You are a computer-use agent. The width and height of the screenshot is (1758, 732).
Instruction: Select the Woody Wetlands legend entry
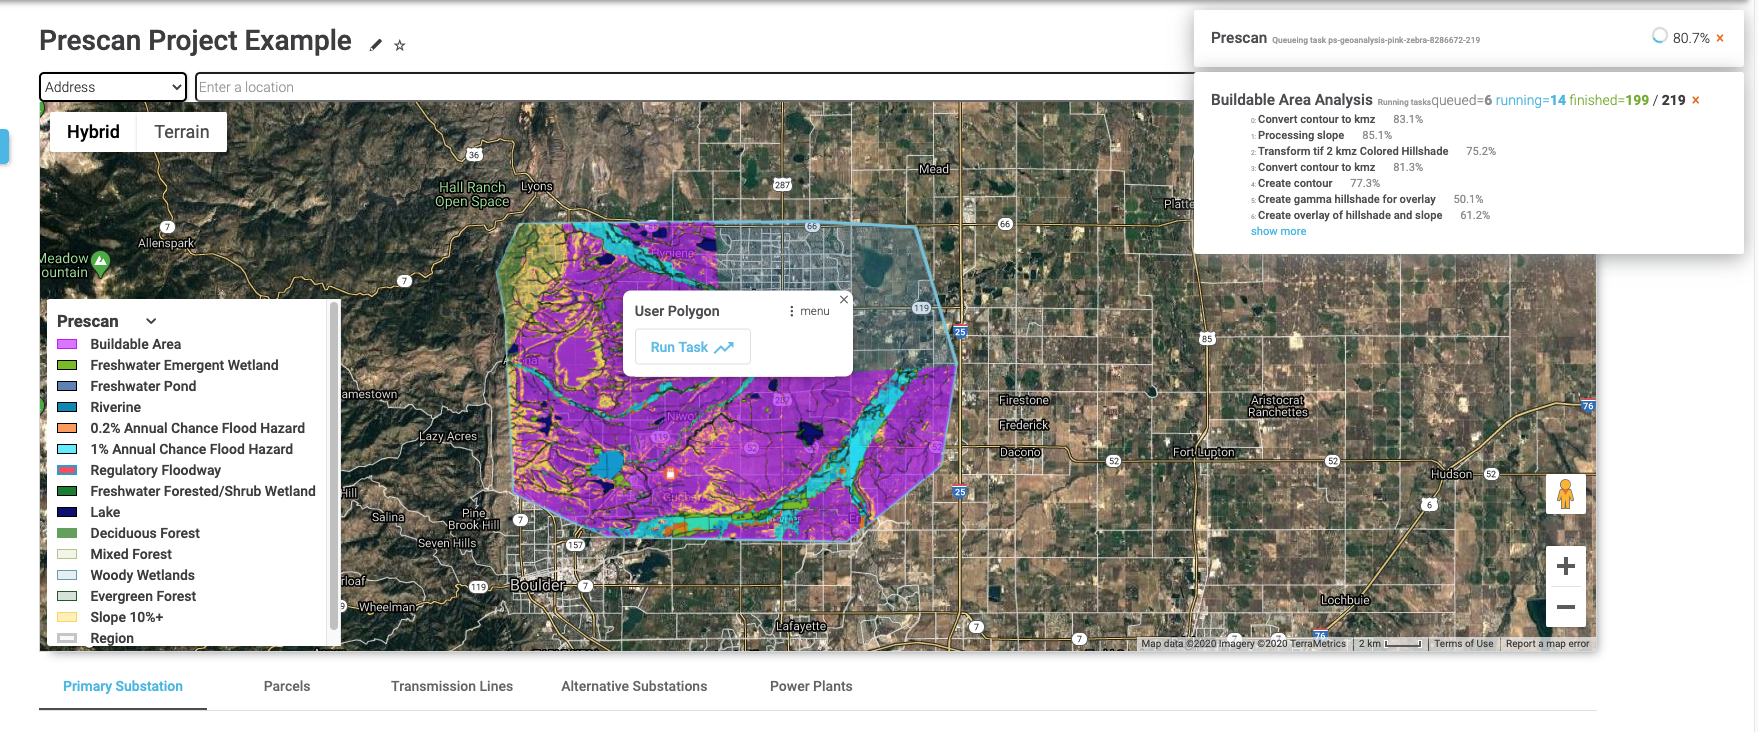(x=142, y=575)
